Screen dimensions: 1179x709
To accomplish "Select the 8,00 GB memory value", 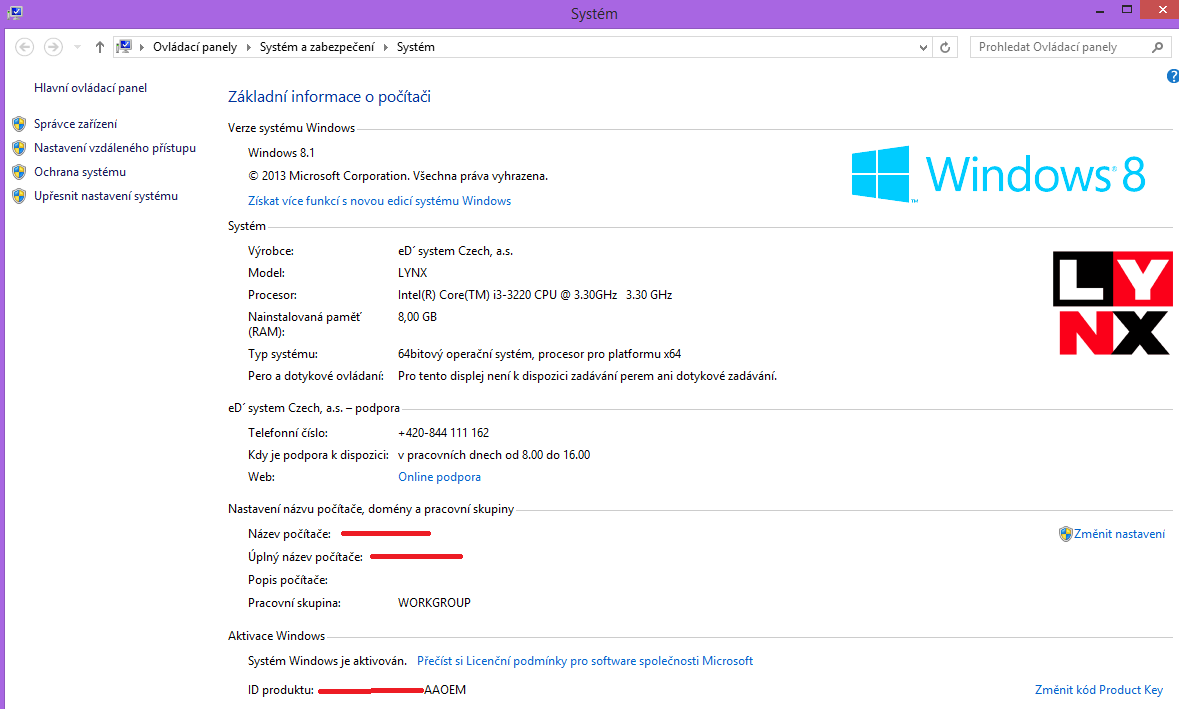I will [x=417, y=317].
